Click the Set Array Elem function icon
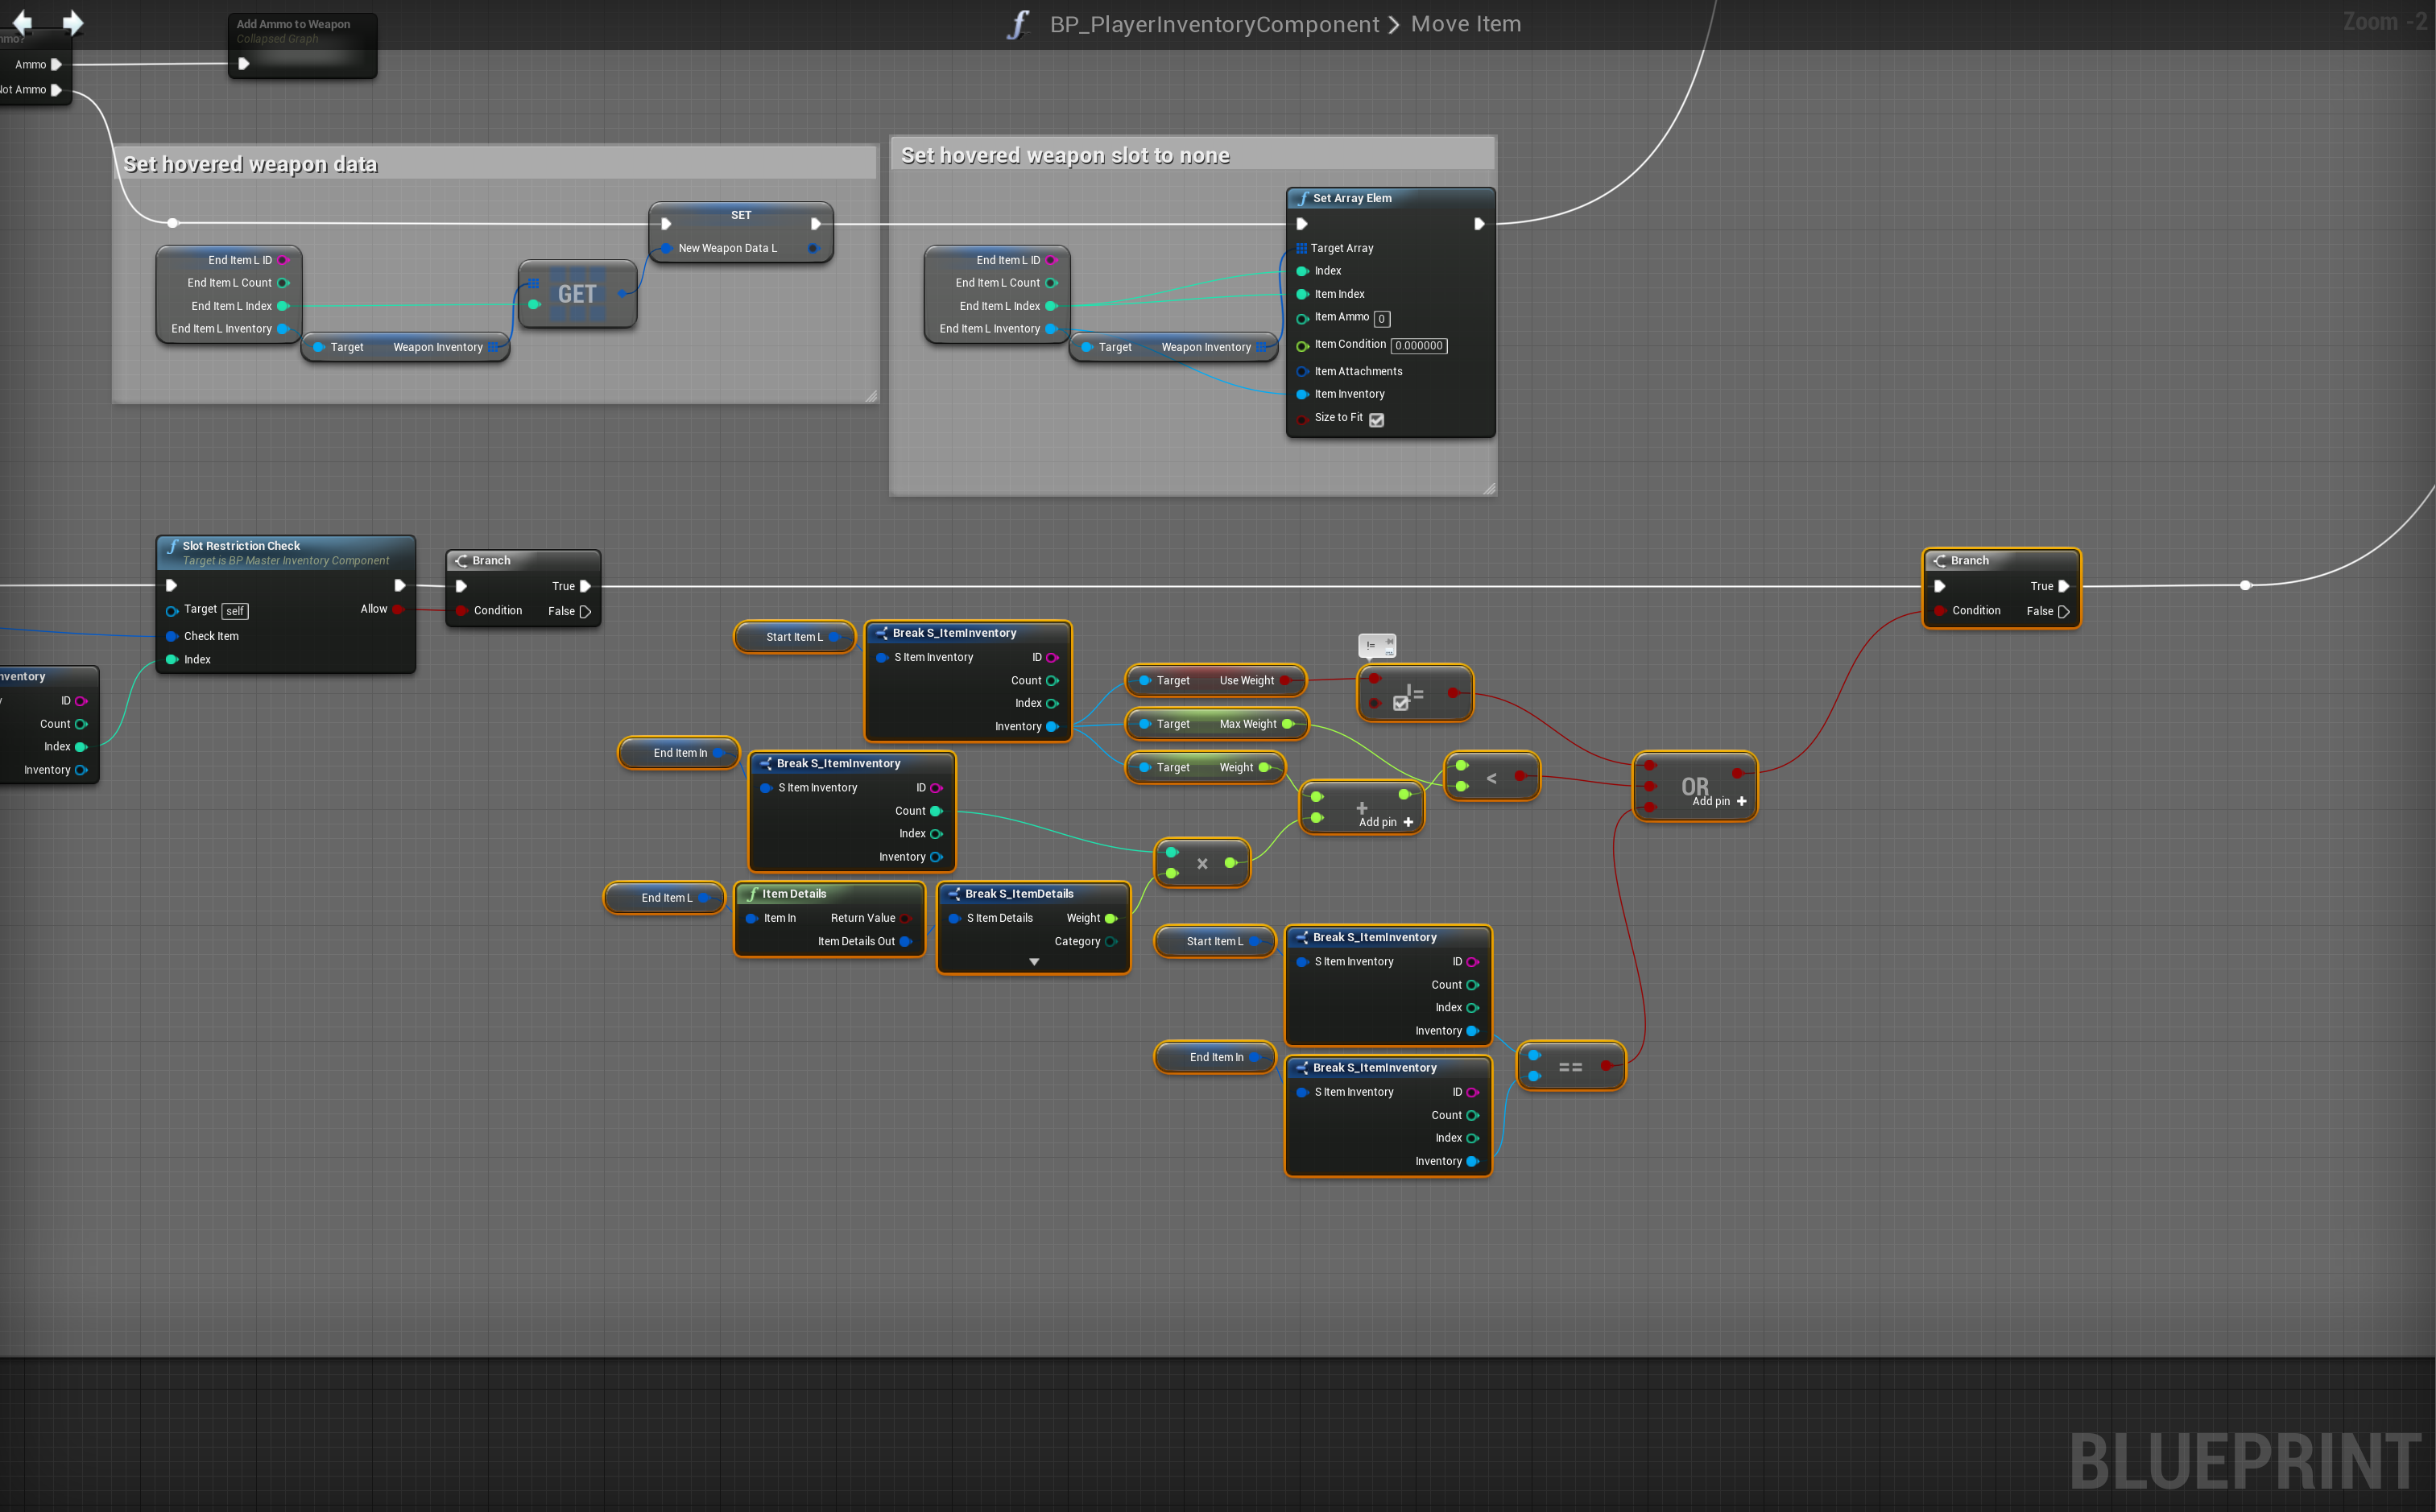This screenshot has width=2436, height=1512. (x=1302, y=198)
